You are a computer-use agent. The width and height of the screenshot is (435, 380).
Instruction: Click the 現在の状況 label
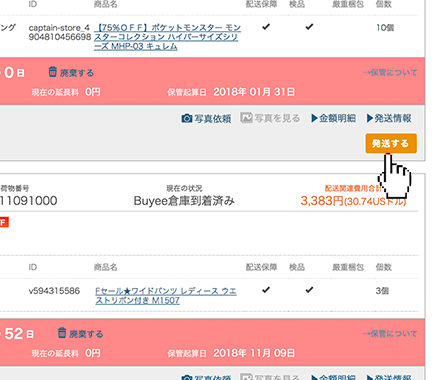click(x=184, y=189)
